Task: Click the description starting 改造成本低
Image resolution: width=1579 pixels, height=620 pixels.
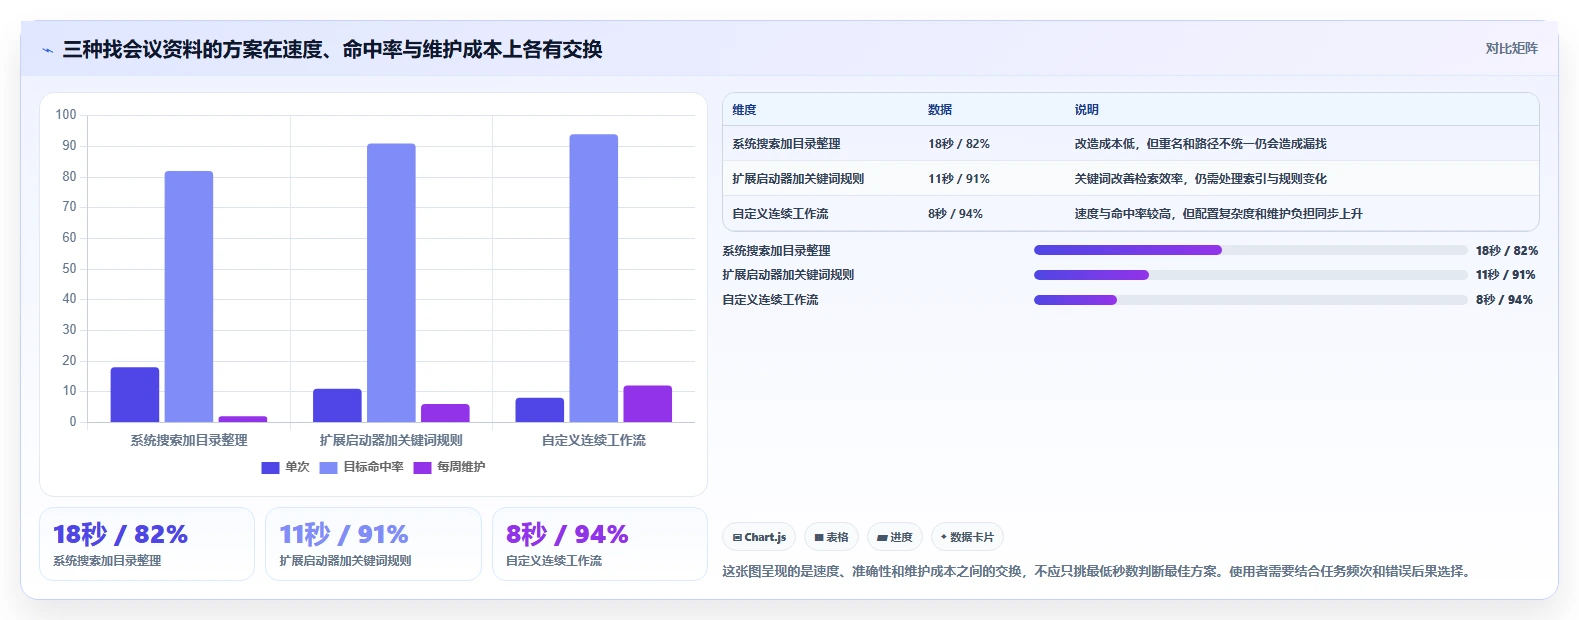Action: pos(1200,144)
